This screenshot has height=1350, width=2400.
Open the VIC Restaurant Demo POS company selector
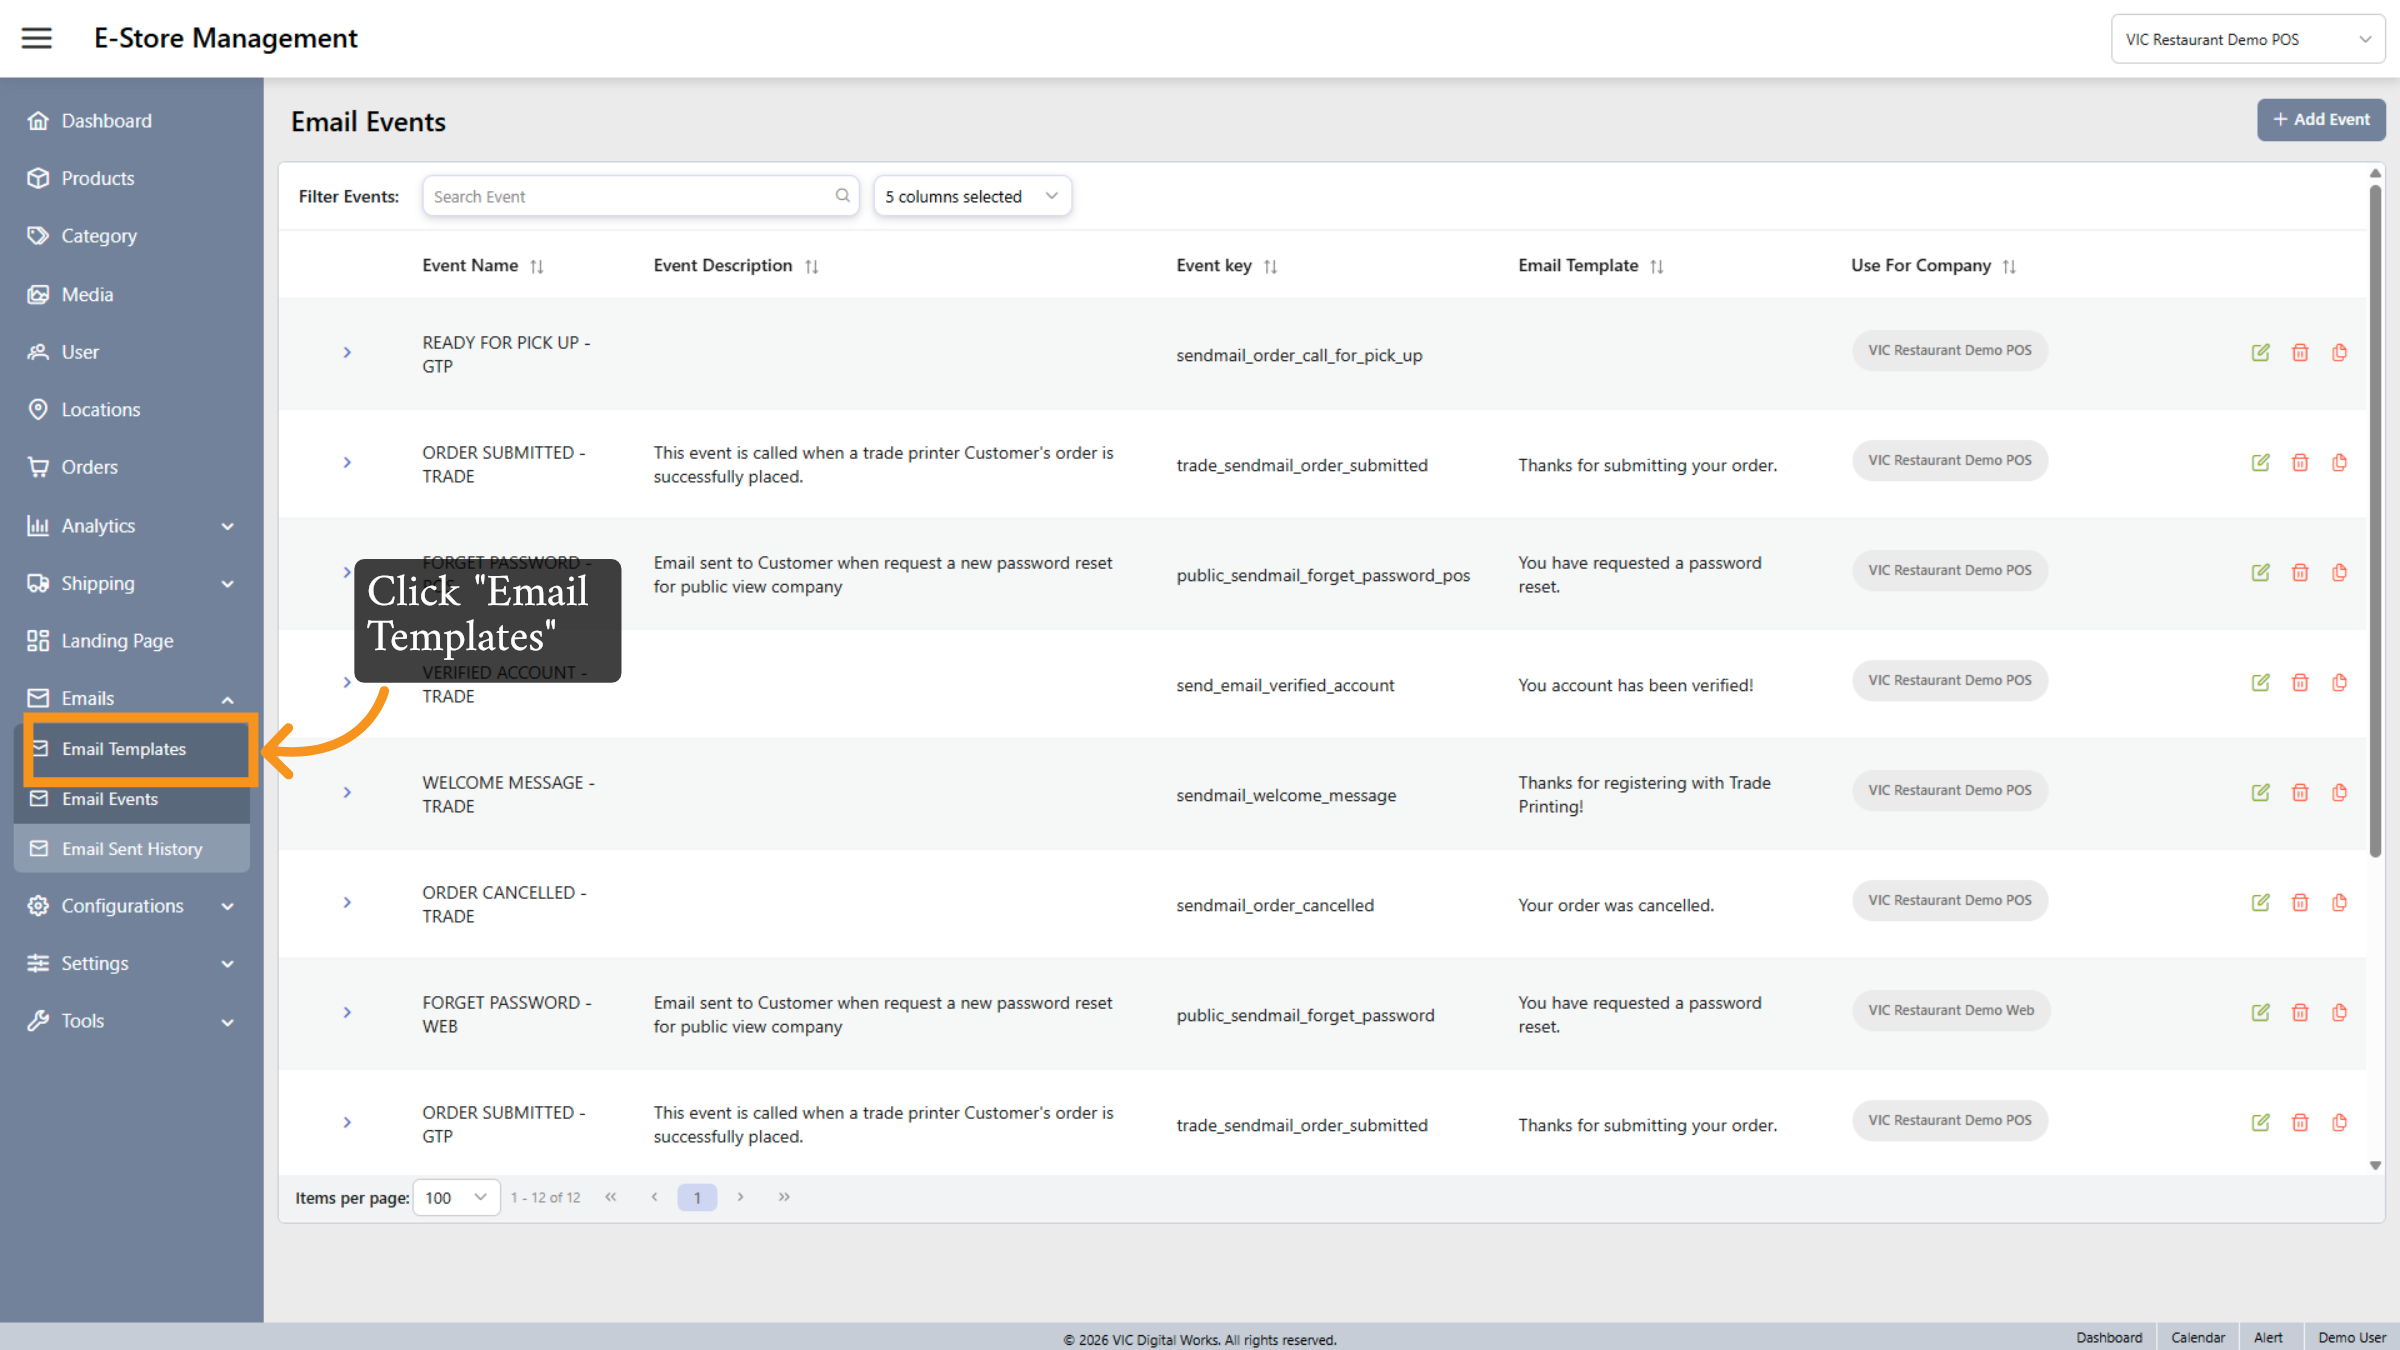pyautogui.click(x=2248, y=38)
